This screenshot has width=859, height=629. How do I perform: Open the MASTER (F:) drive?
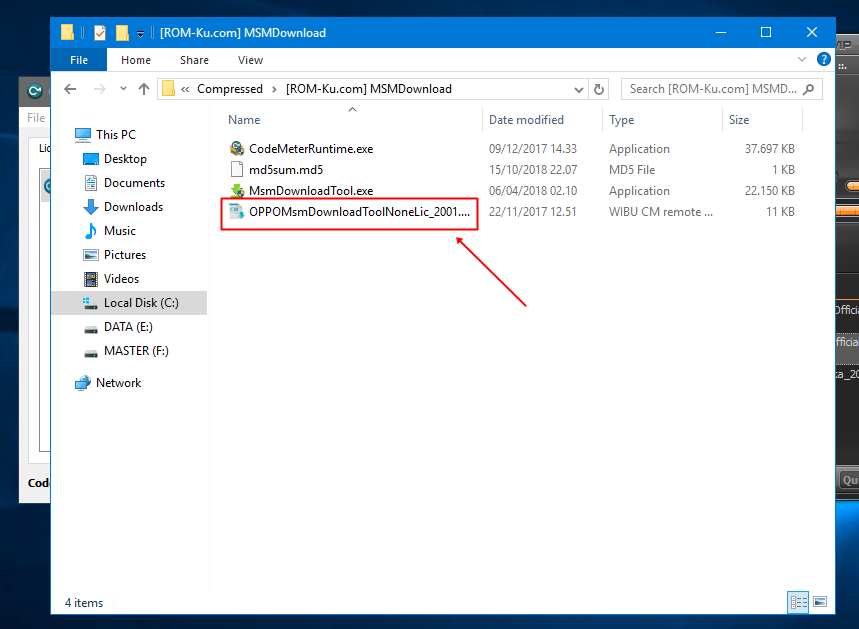136,351
